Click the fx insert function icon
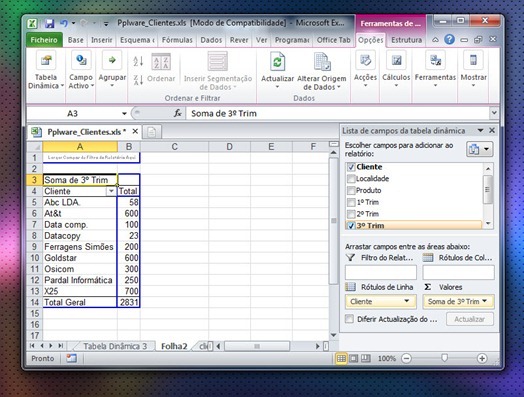524x397 pixels. click(177, 113)
